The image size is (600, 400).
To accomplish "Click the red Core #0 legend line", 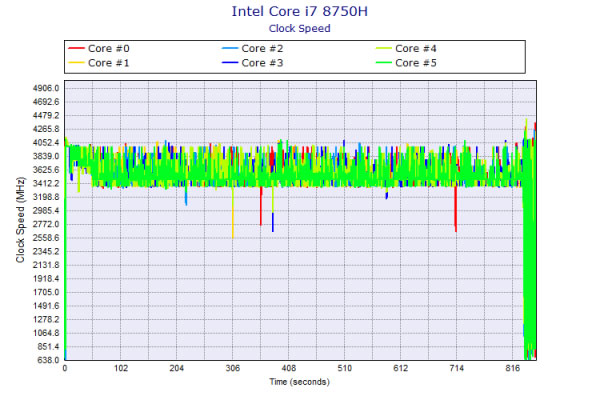I will [x=76, y=48].
